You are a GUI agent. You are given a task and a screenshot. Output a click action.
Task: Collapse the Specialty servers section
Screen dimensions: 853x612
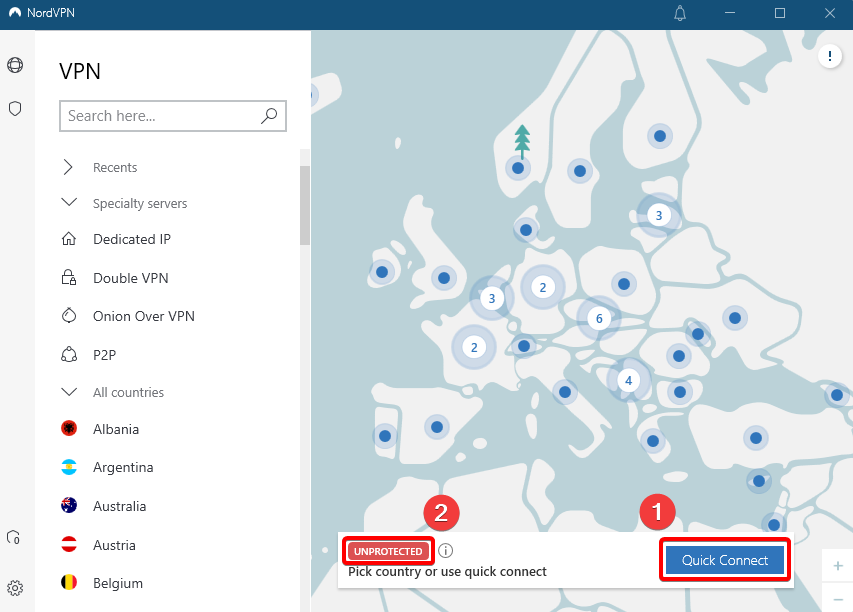69,203
